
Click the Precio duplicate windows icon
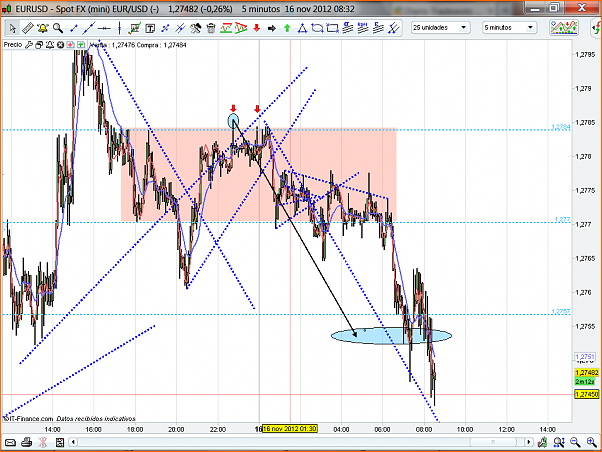tap(39, 45)
